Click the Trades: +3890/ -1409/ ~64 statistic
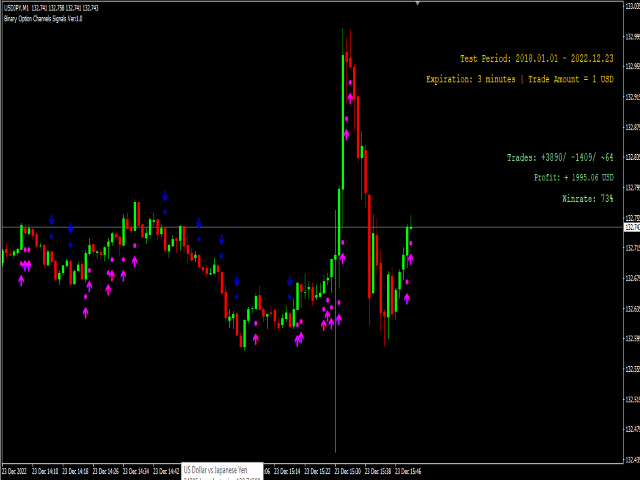 pyautogui.click(x=560, y=158)
